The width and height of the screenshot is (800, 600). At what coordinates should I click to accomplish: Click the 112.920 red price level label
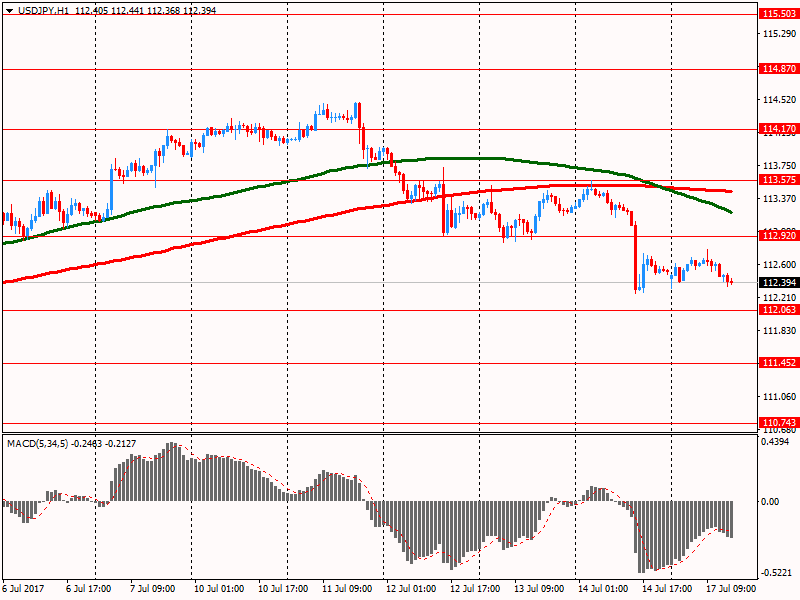click(x=779, y=235)
